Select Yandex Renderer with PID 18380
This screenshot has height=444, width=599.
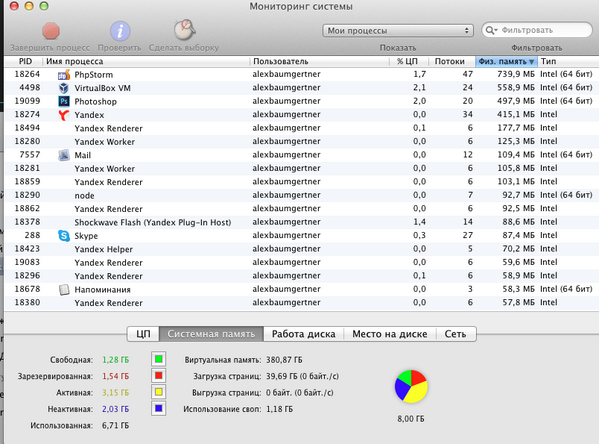[x=301, y=303]
